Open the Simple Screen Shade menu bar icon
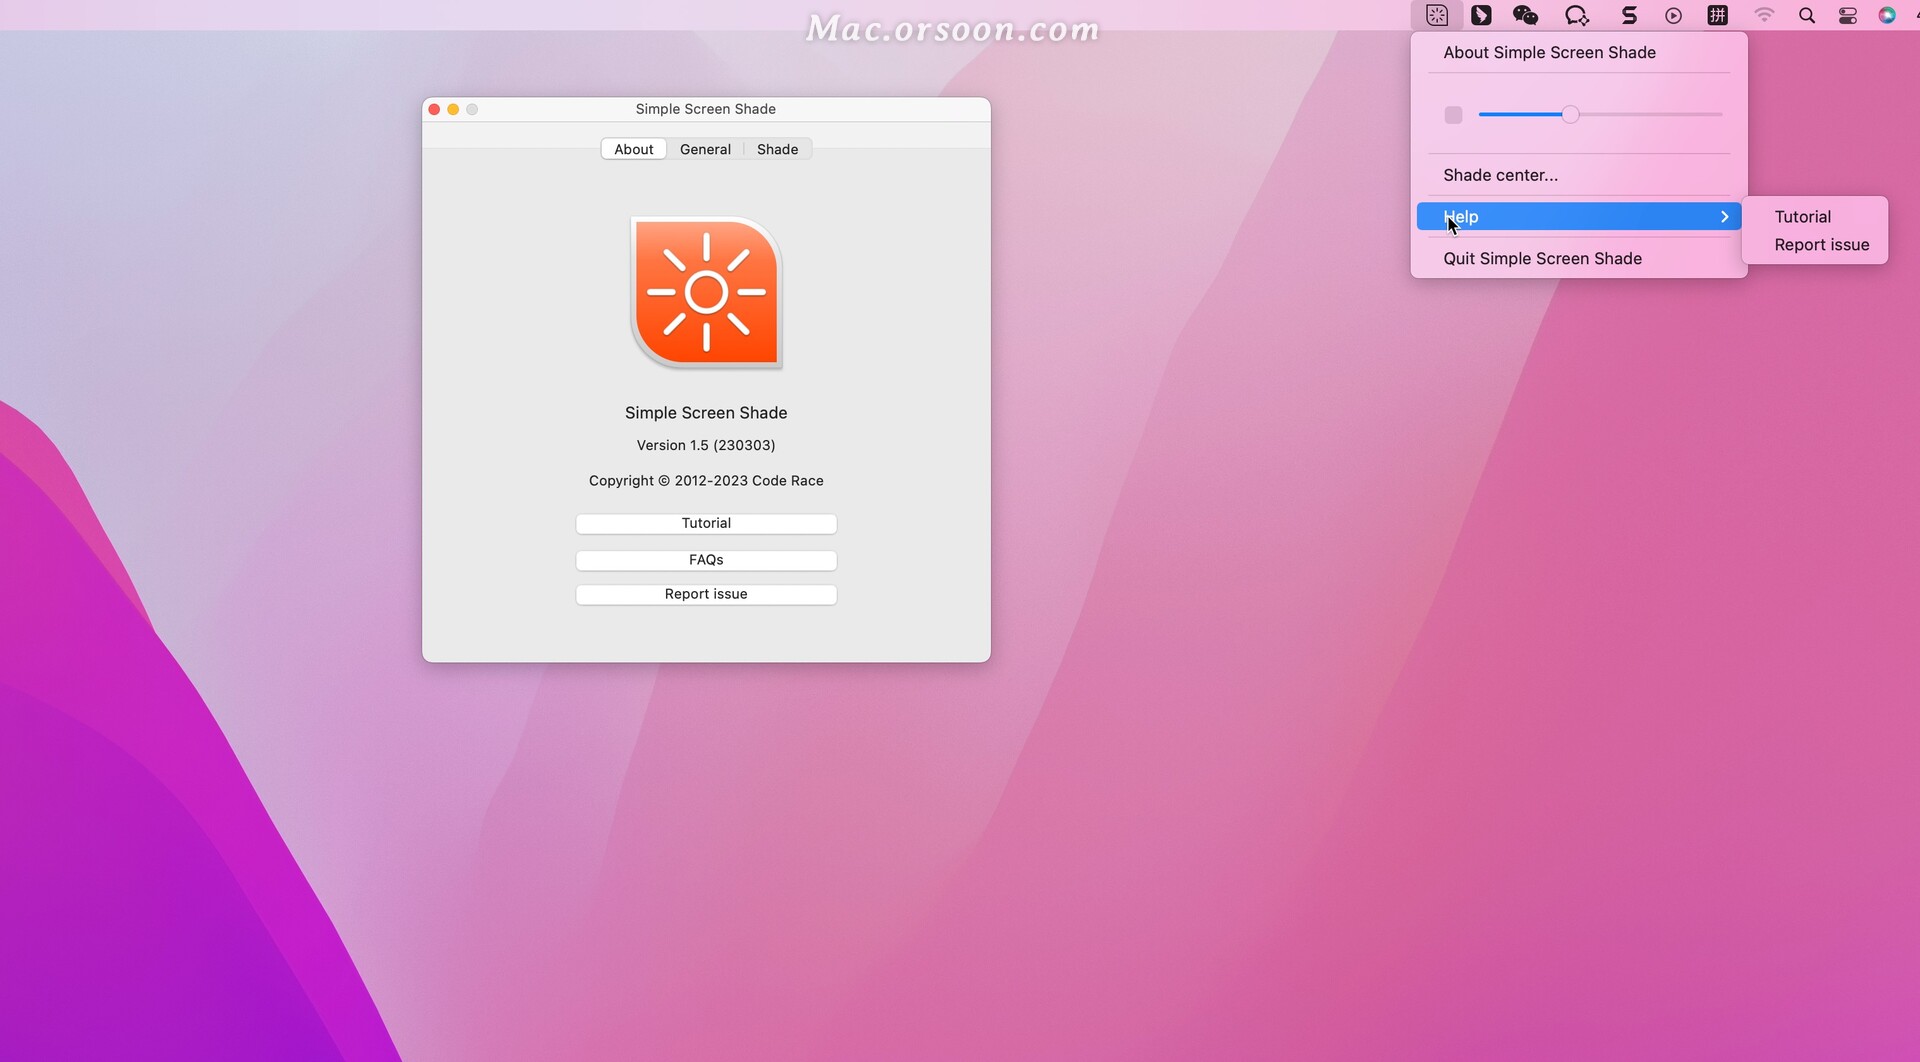 (x=1437, y=15)
